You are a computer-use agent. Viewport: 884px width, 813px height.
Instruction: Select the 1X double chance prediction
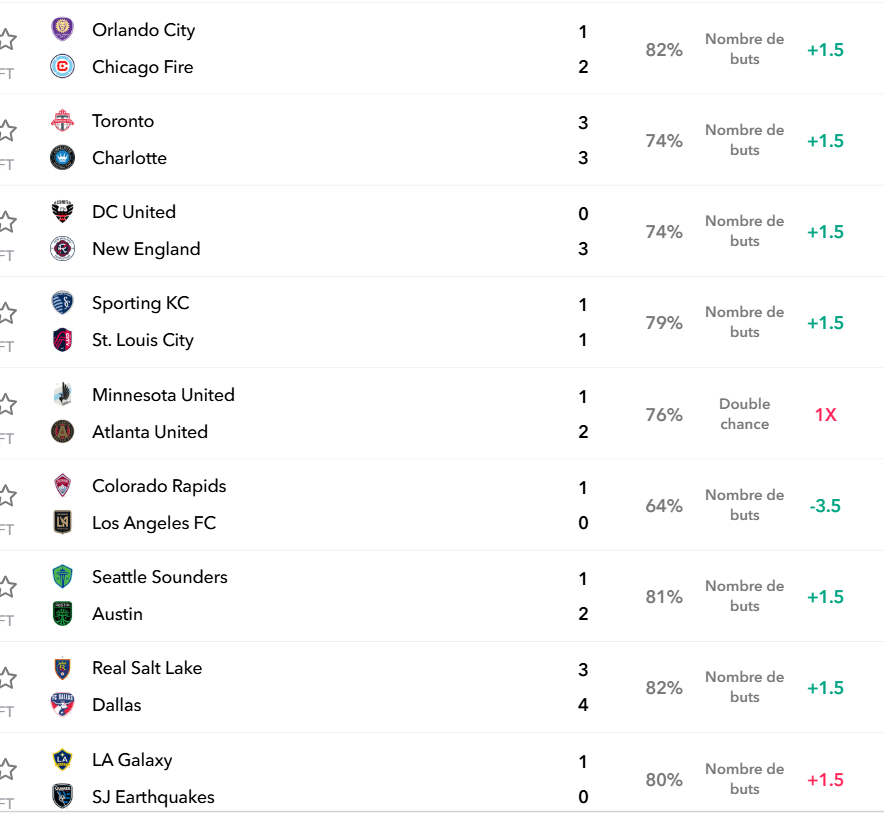pos(825,415)
